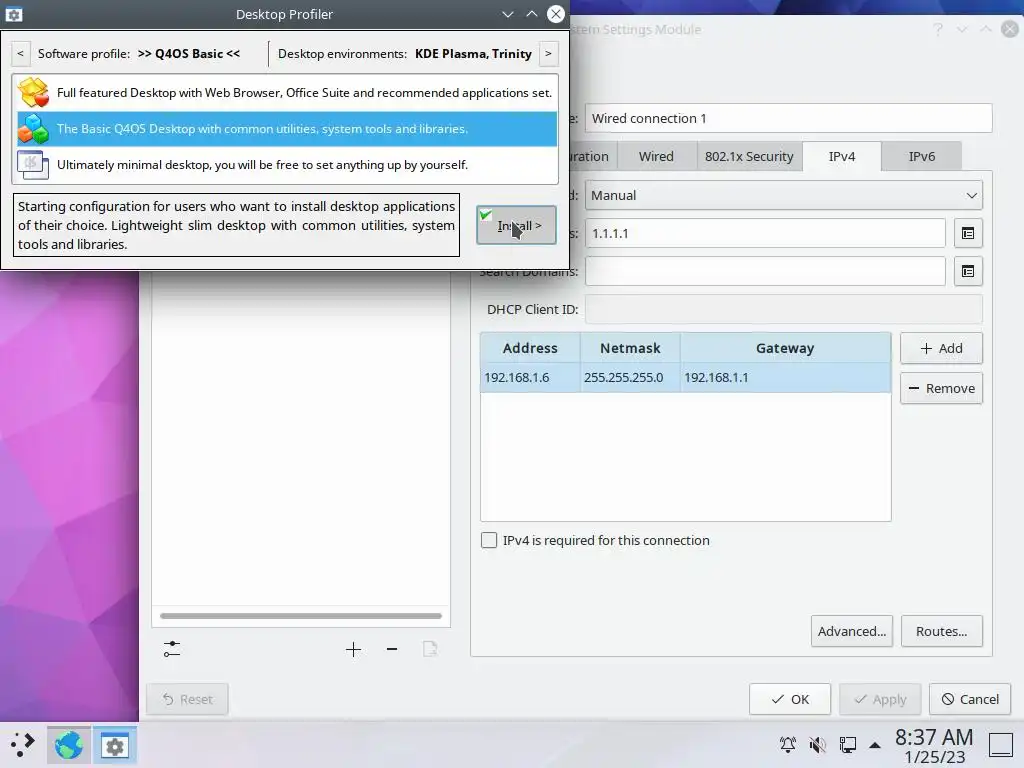Select Full featured Desktop profile row
This screenshot has width=1024, height=768.
tap(287, 93)
